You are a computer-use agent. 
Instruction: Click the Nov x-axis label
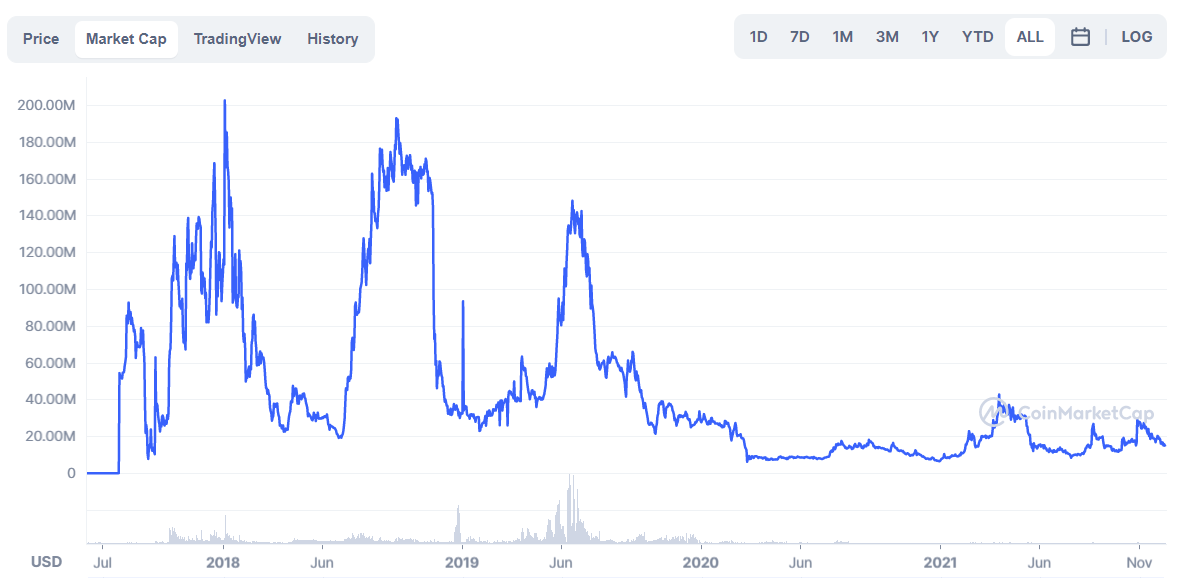pyautogui.click(x=1138, y=563)
